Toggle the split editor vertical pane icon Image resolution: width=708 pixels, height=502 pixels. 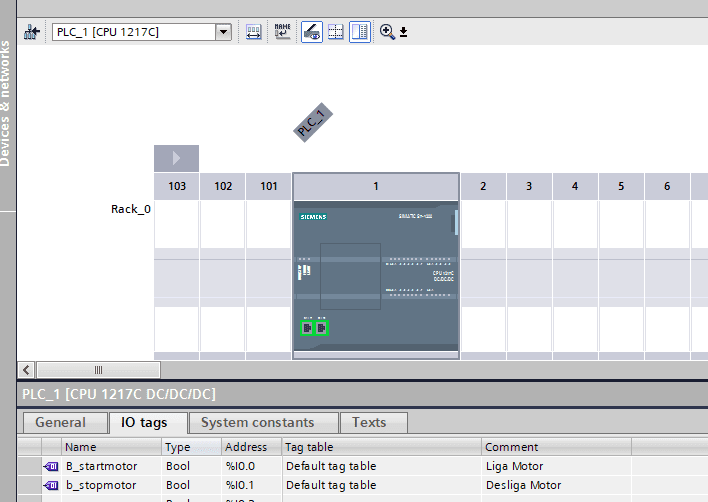360,32
